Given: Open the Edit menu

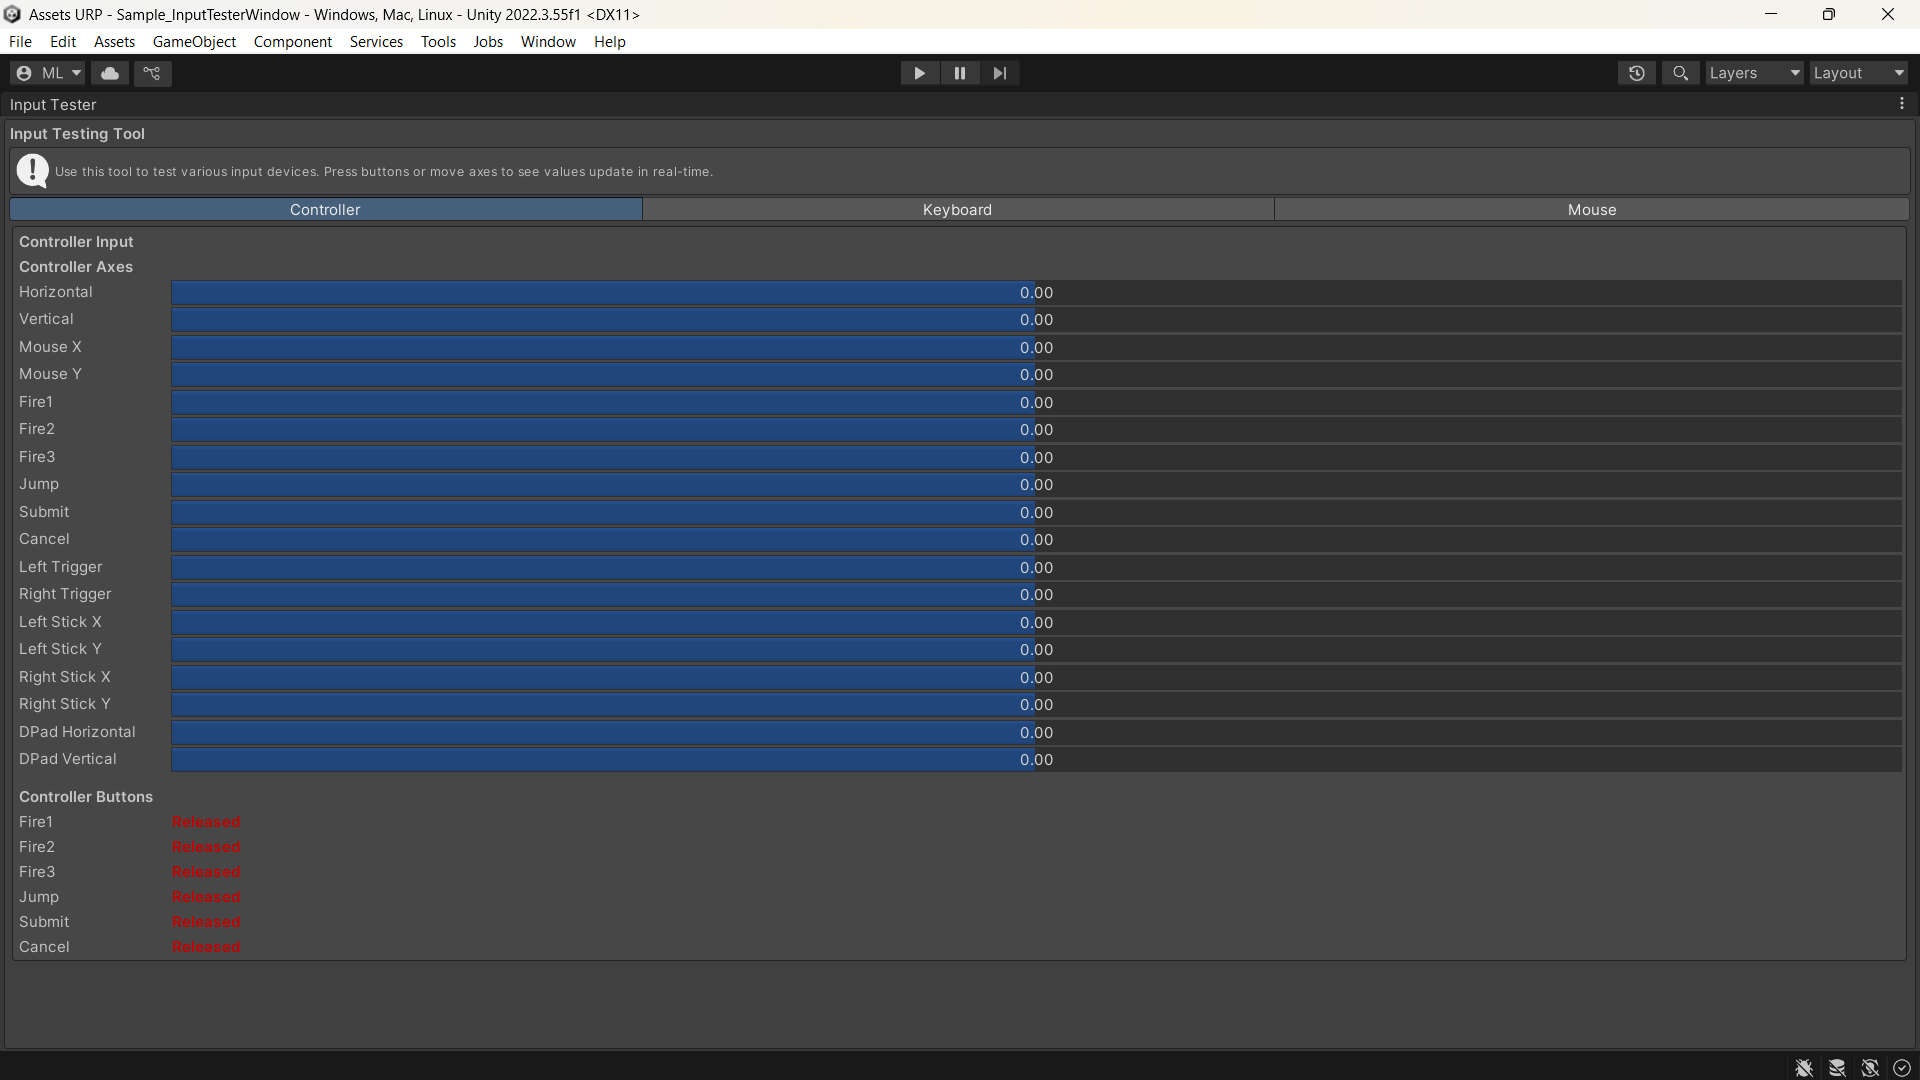Looking at the screenshot, I should coord(63,42).
